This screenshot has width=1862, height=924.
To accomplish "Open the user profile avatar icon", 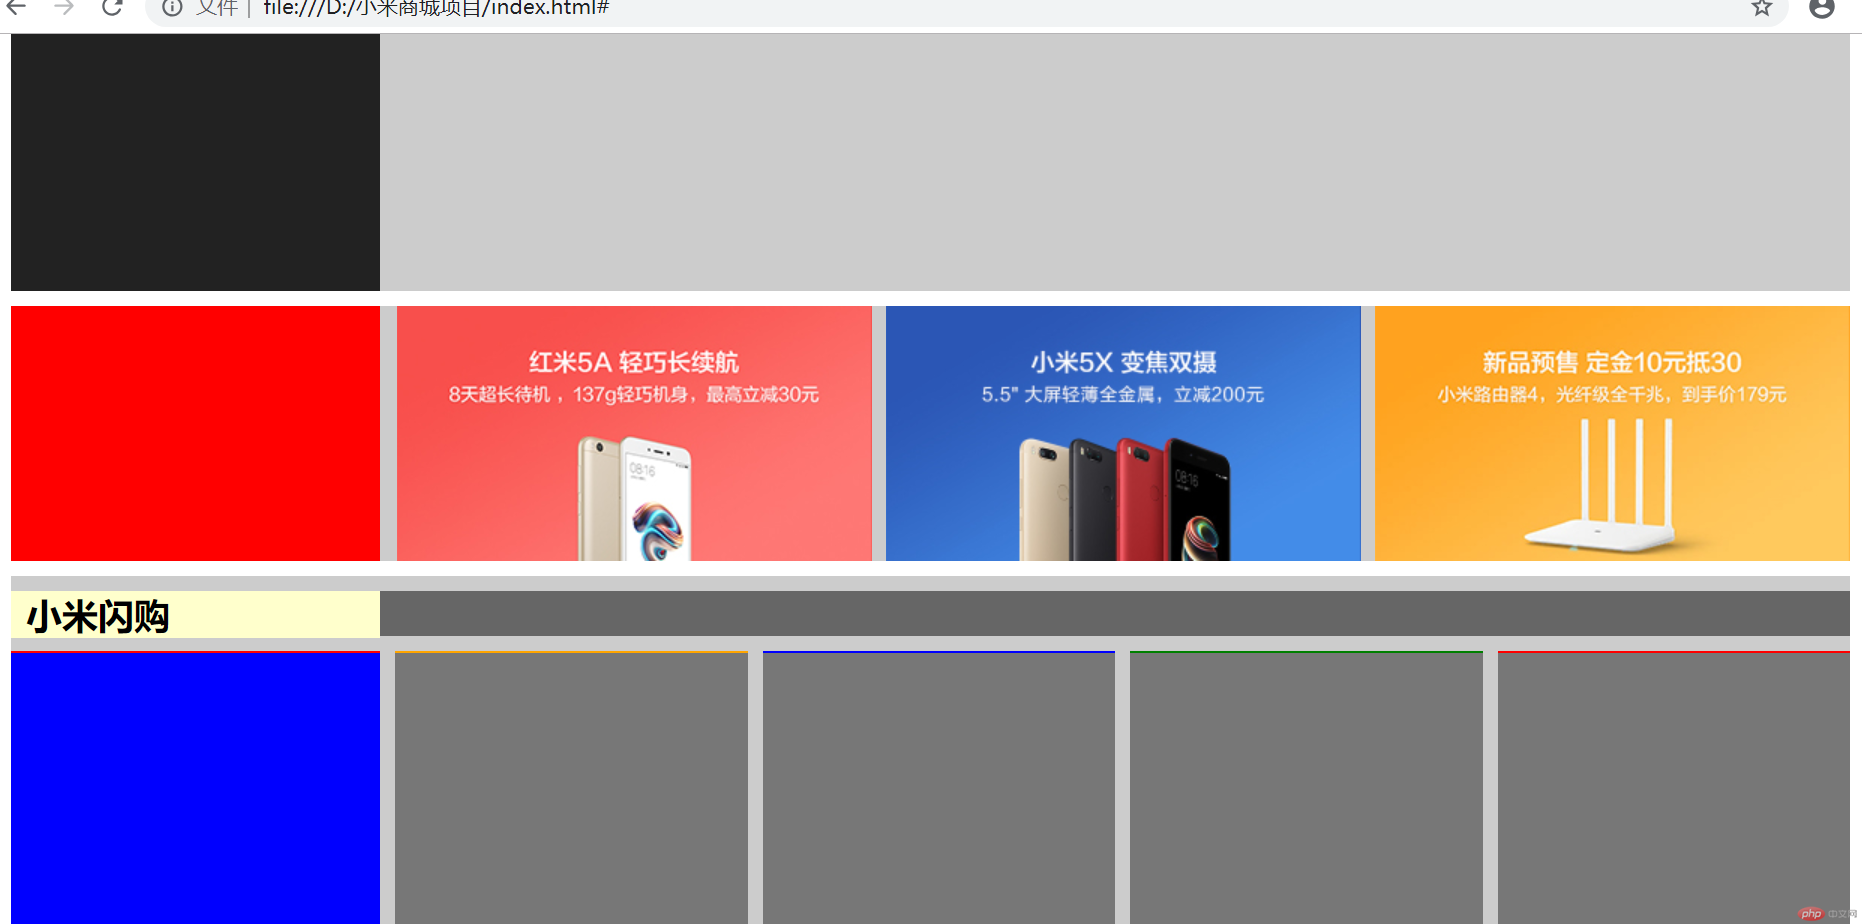I will (x=1822, y=8).
